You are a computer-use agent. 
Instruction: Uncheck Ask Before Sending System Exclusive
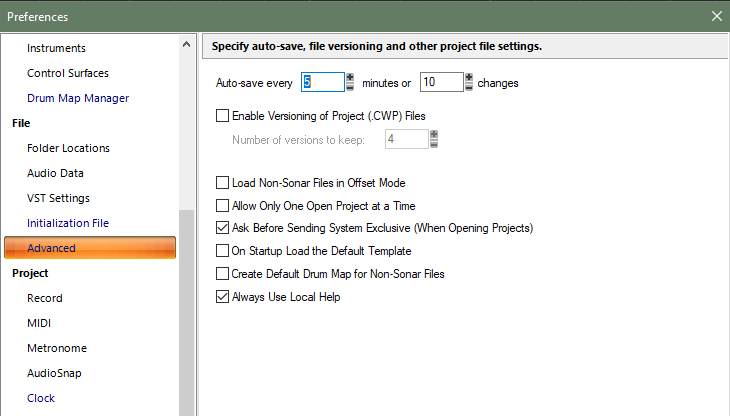tap(223, 228)
